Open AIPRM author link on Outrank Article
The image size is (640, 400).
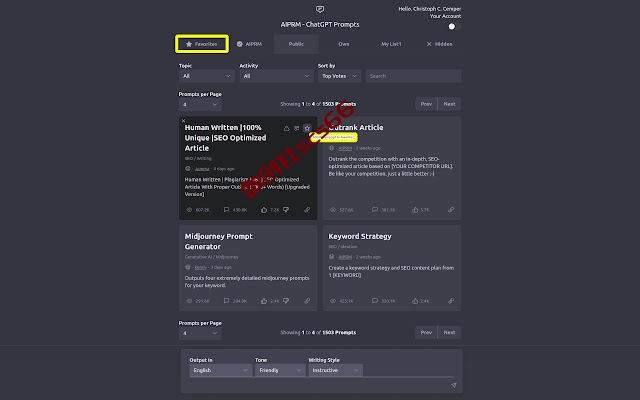(x=345, y=148)
